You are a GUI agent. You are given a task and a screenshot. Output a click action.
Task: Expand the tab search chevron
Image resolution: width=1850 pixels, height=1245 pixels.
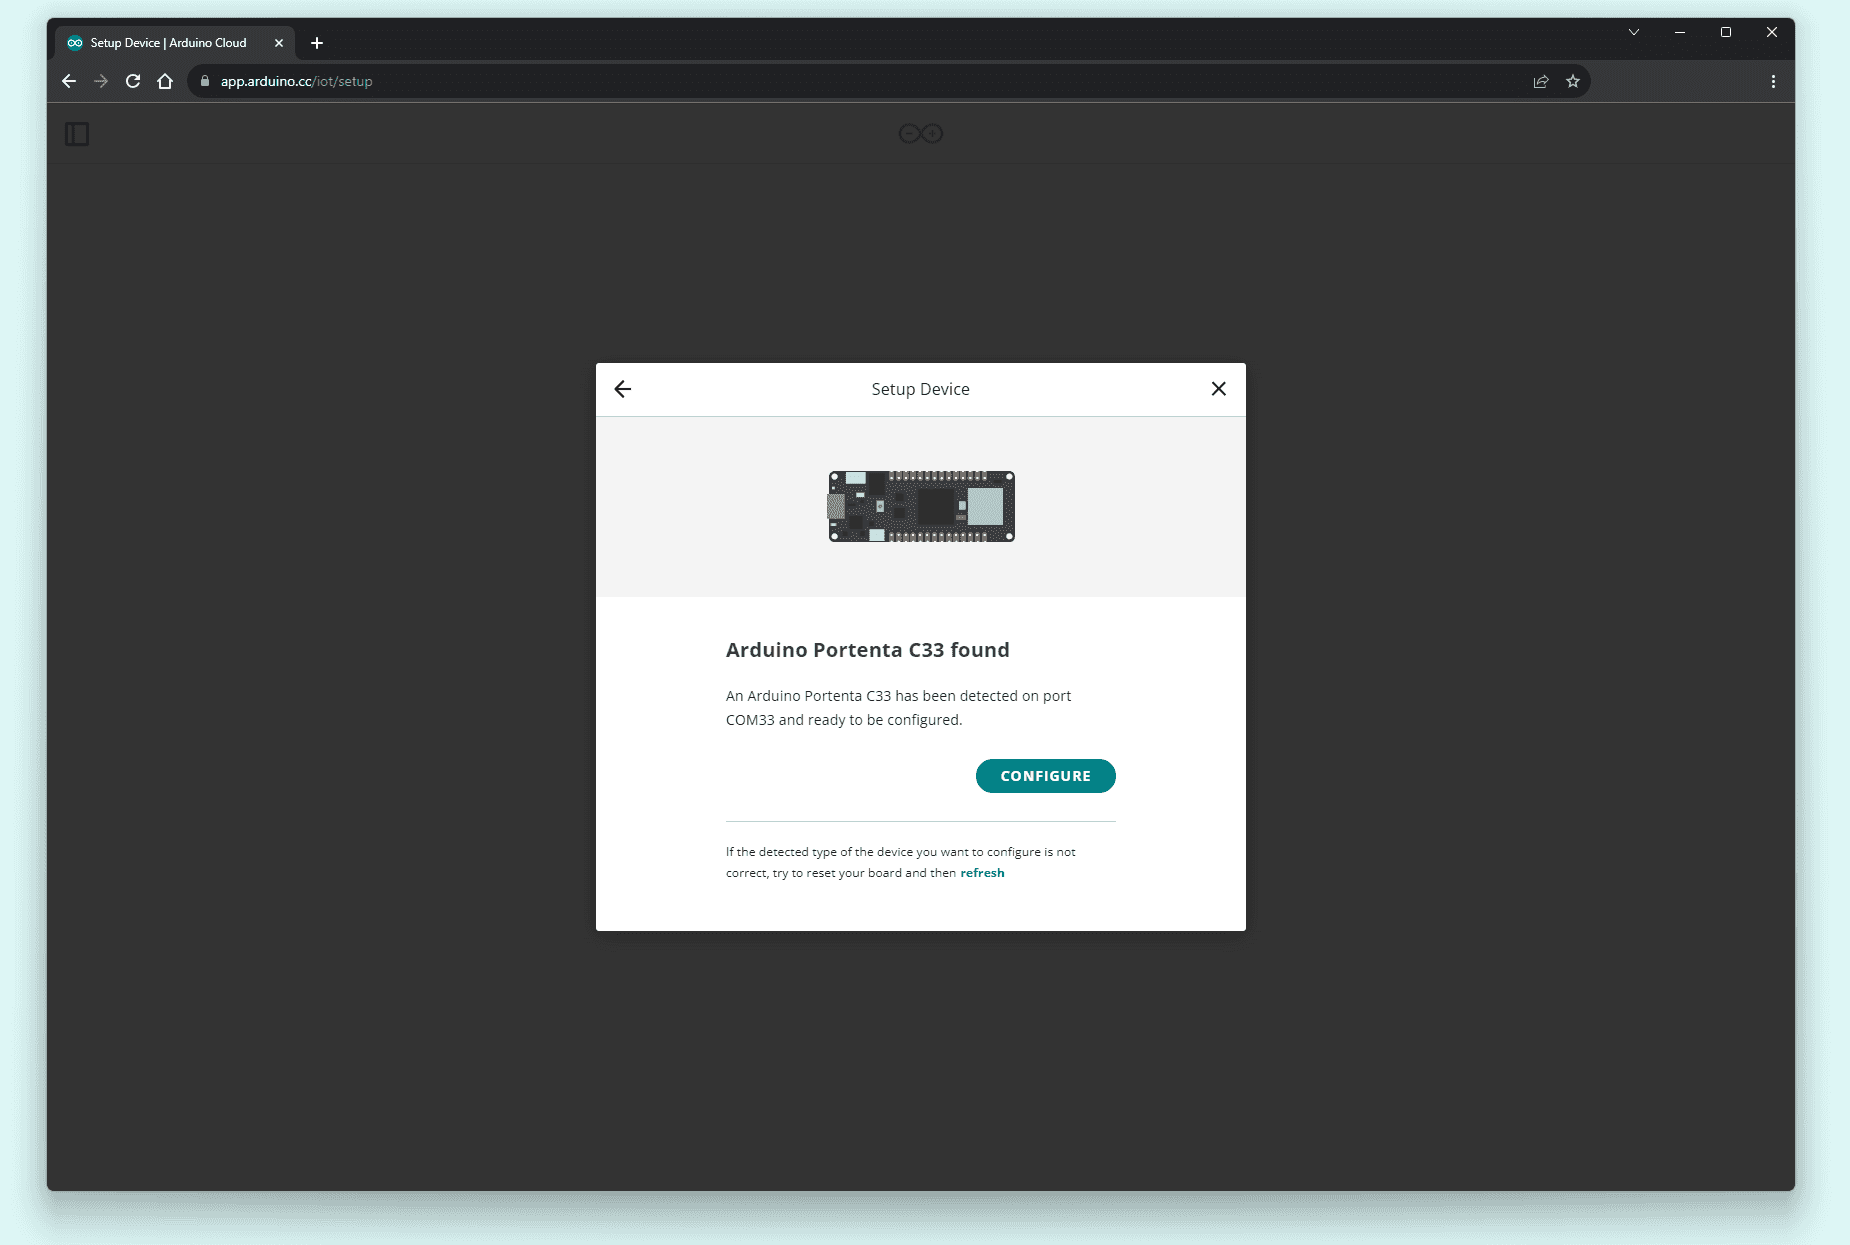coord(1634,32)
